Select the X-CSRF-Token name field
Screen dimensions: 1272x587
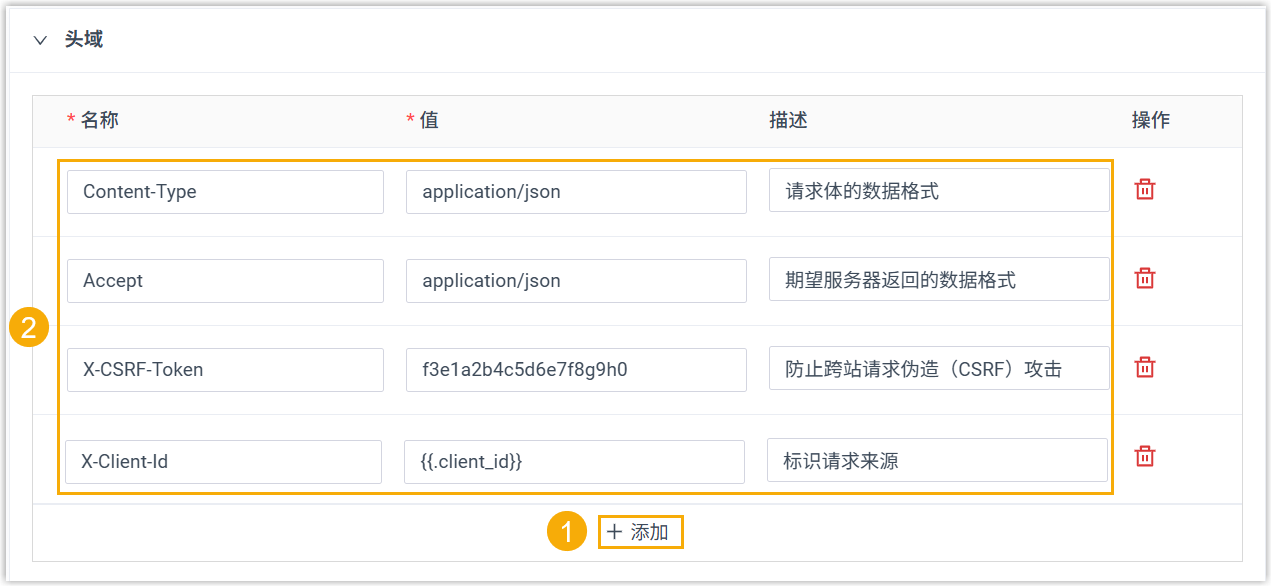(x=225, y=370)
